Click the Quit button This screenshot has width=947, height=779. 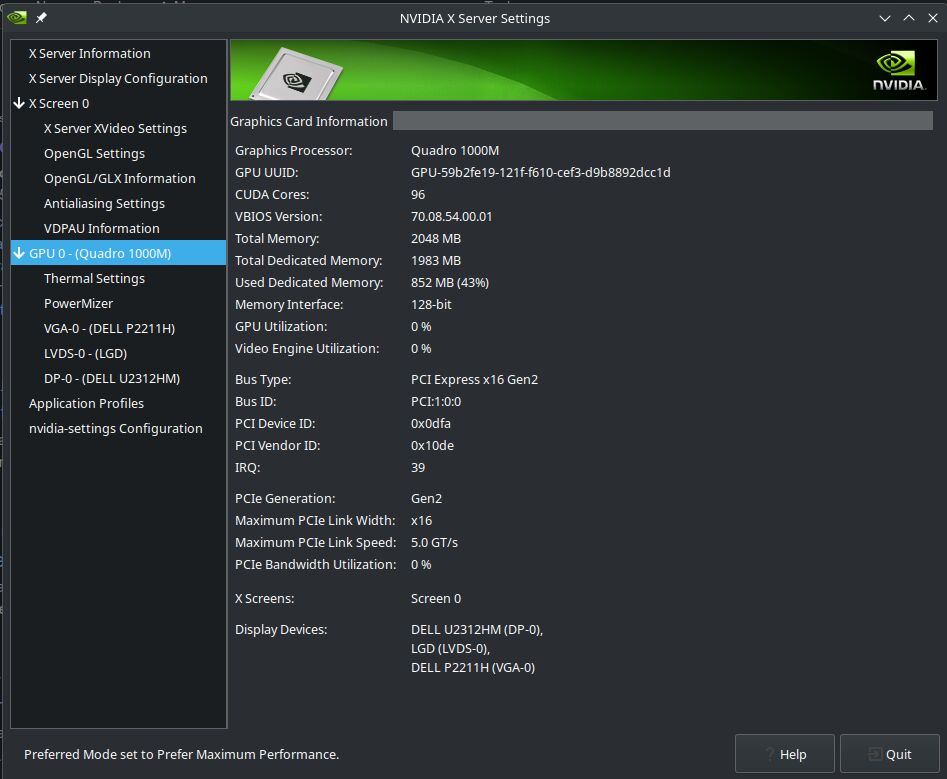[890, 754]
